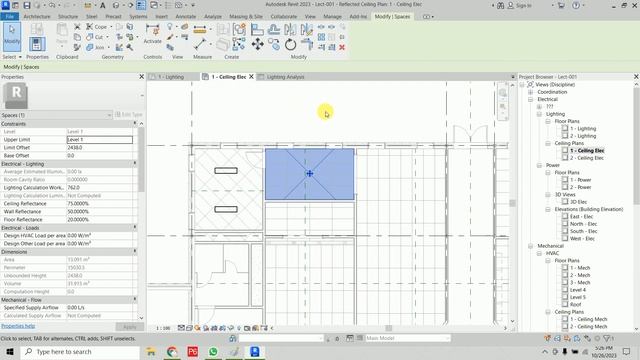Click the Properties help link
Image resolution: width=640 pixels, height=360 pixels.
(18, 326)
